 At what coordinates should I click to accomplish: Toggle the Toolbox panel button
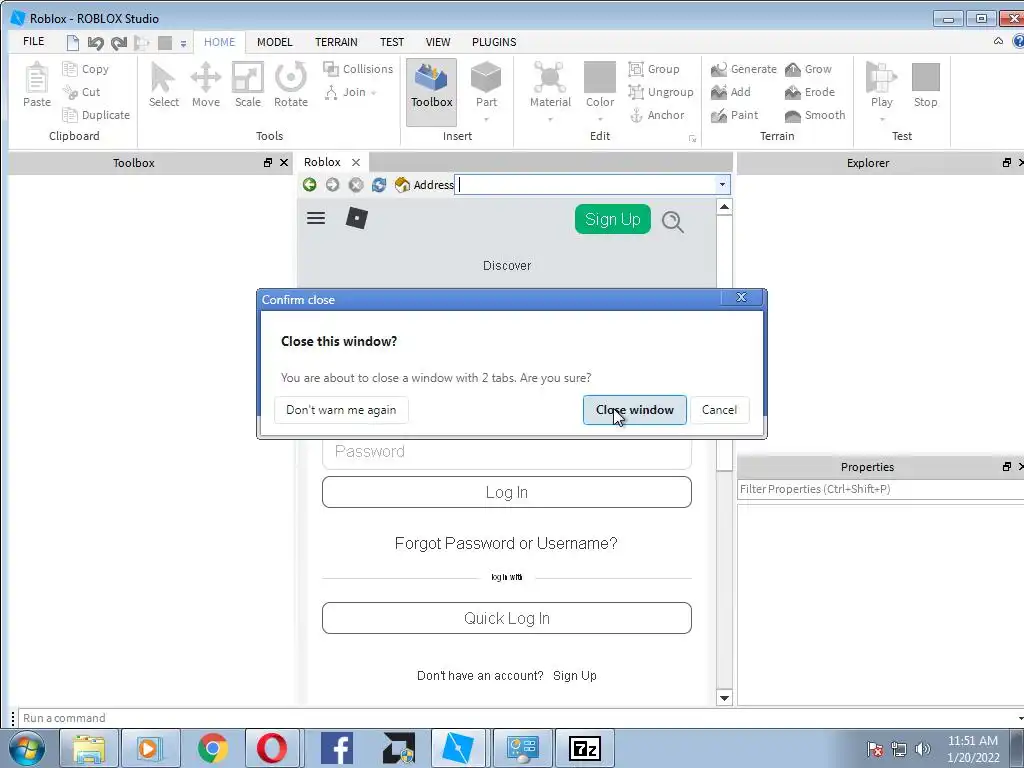[432, 91]
